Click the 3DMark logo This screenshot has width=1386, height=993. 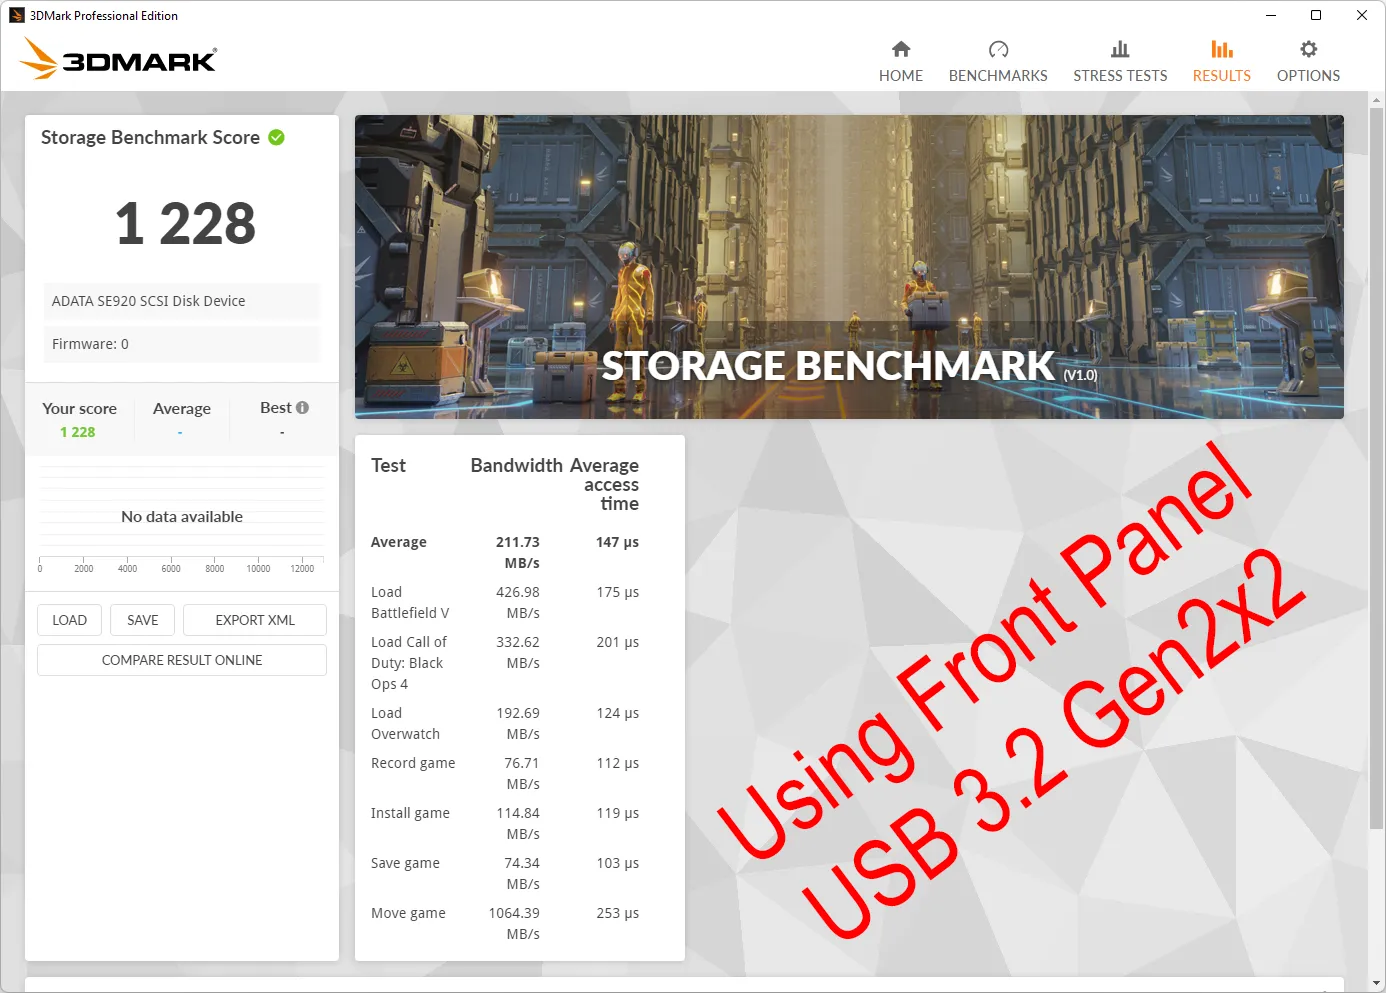[x=118, y=58]
